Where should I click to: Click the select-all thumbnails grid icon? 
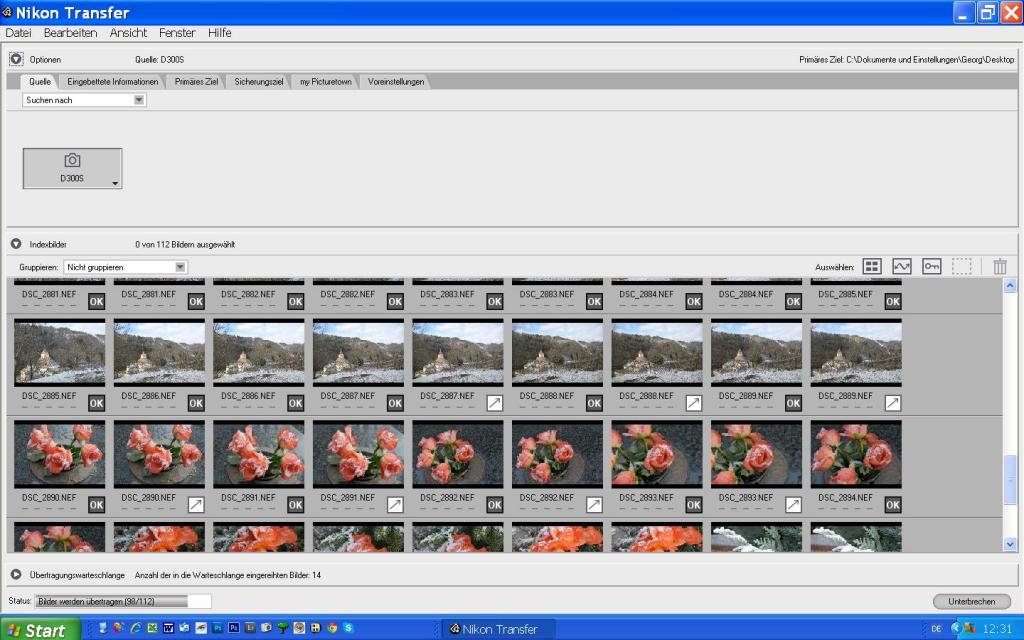(x=872, y=266)
